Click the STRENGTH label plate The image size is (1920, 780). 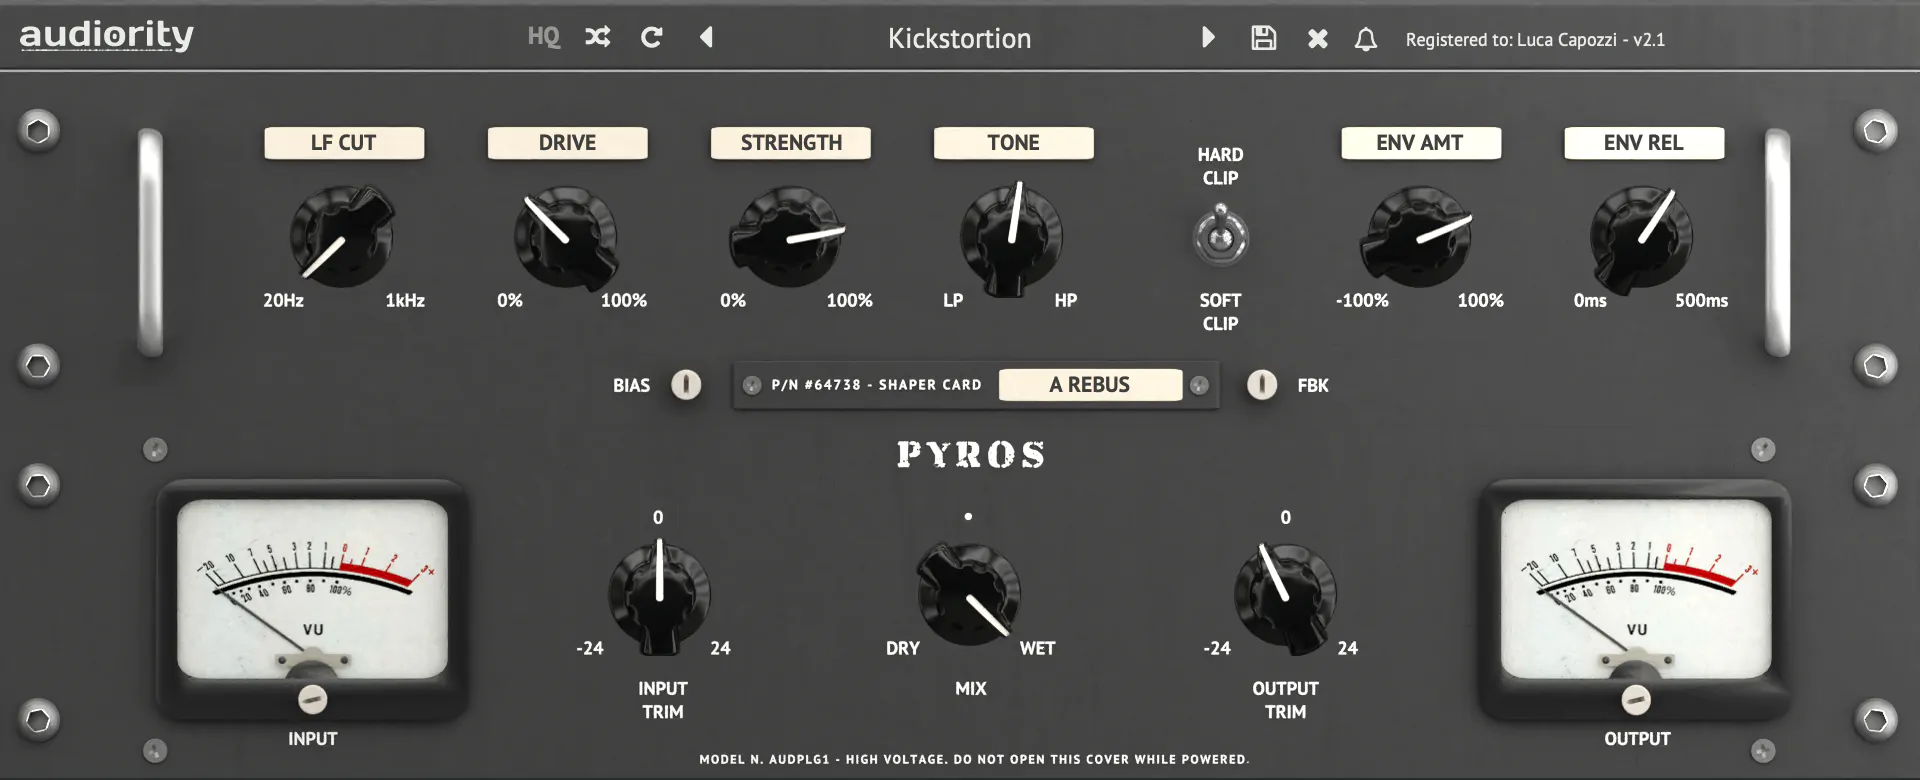pos(791,143)
